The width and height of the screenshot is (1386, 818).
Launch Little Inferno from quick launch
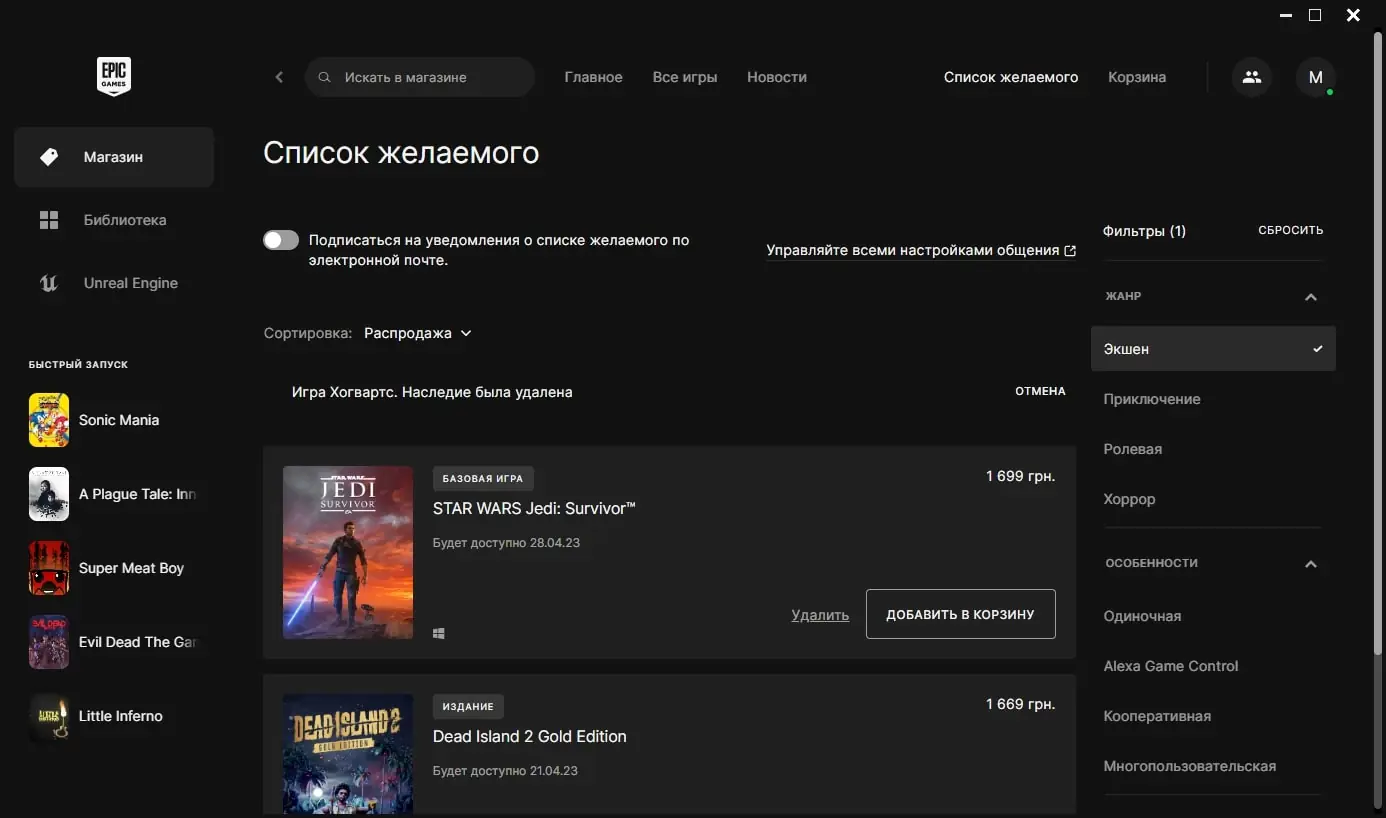pyautogui.click(x=114, y=716)
